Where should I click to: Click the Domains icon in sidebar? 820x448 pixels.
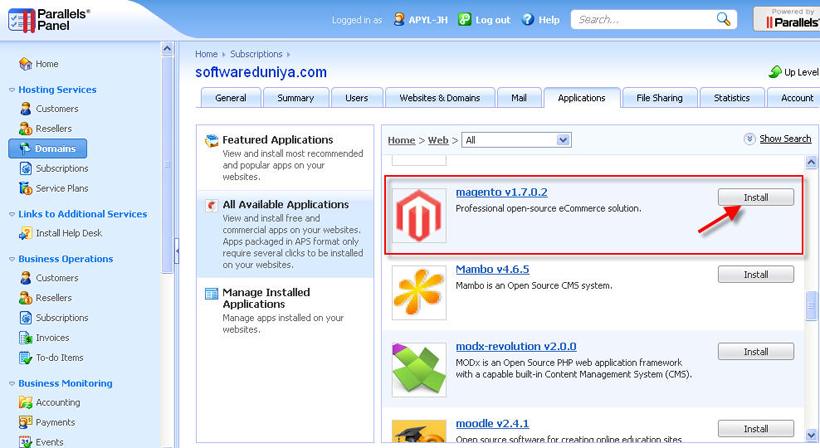25,148
